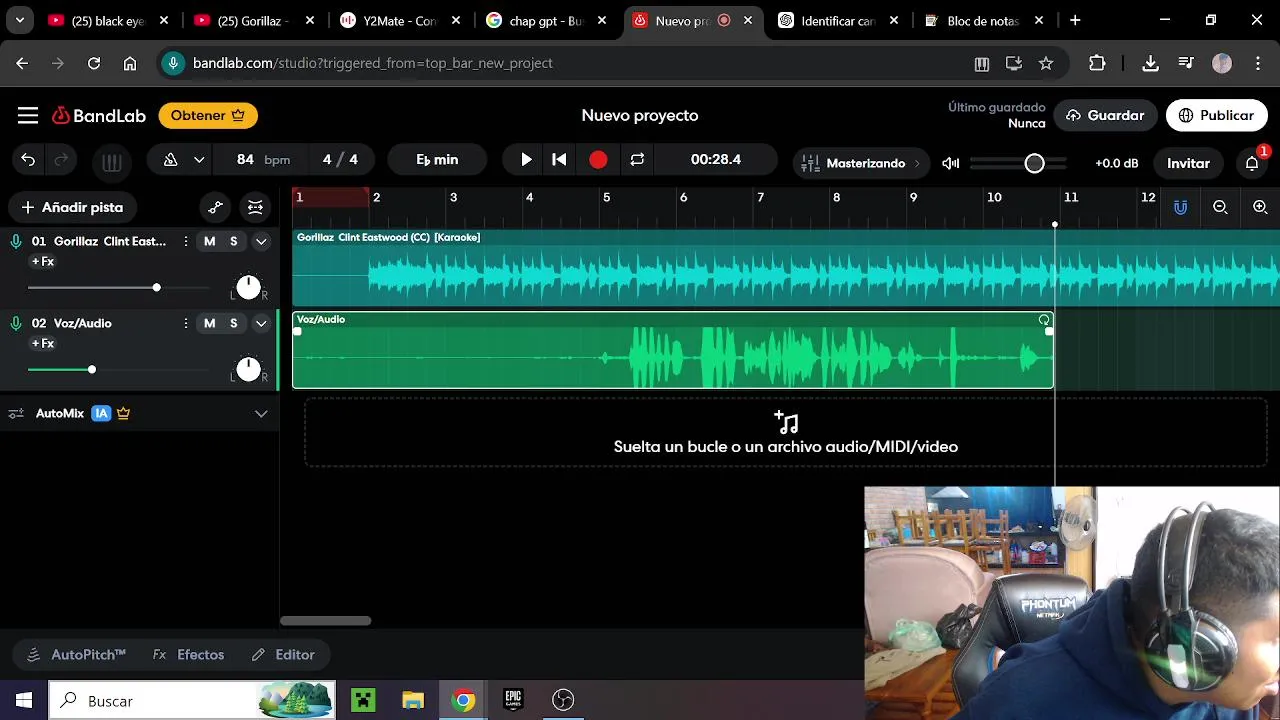Undo the last action

point(28,160)
